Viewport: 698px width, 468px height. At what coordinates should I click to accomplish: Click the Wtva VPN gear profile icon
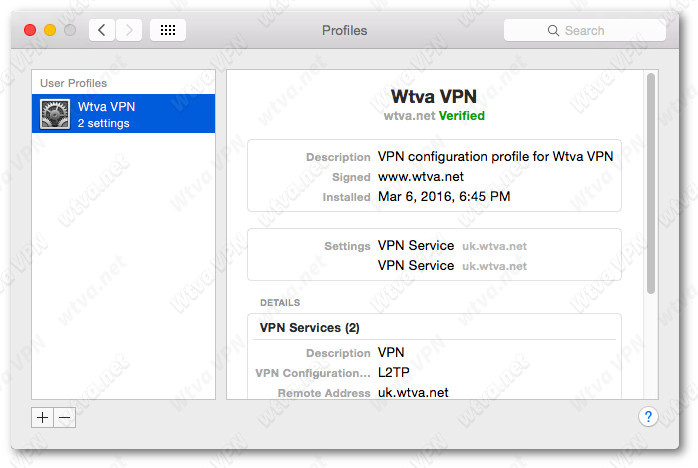[x=55, y=114]
